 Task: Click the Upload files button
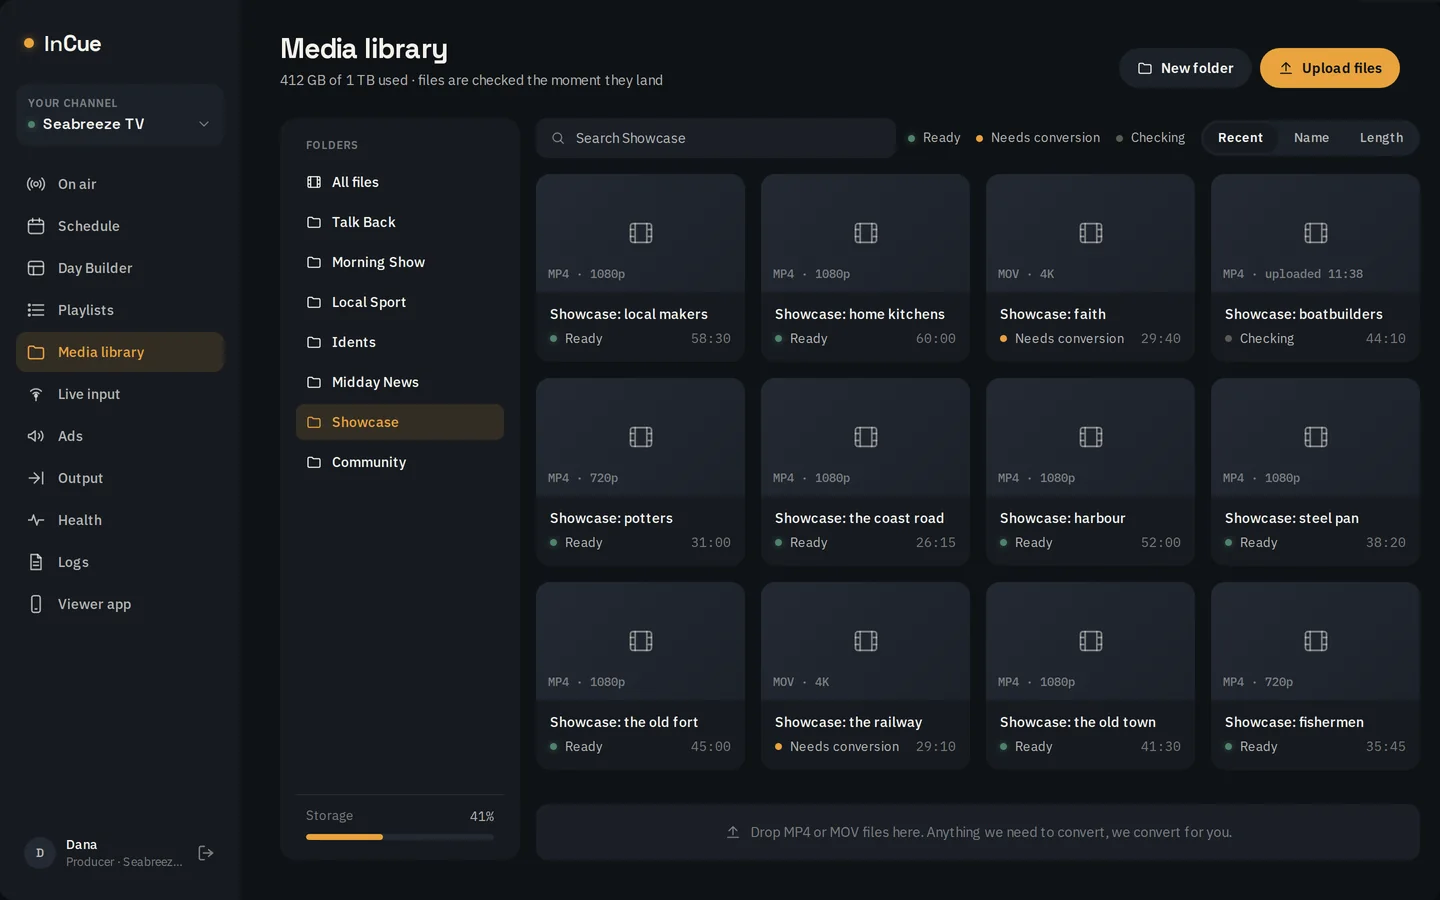pos(1330,68)
